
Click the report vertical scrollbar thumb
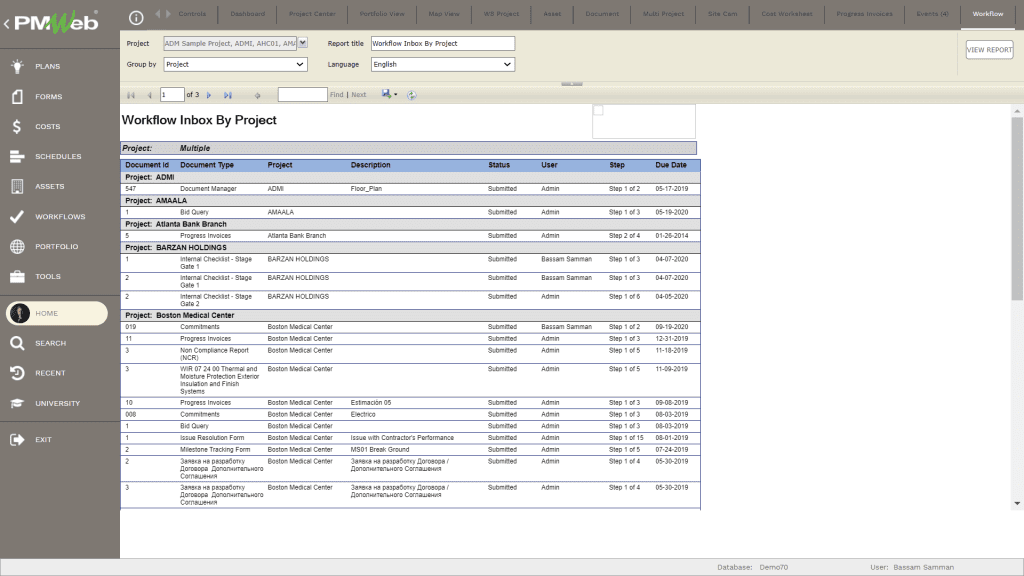coord(1017,209)
